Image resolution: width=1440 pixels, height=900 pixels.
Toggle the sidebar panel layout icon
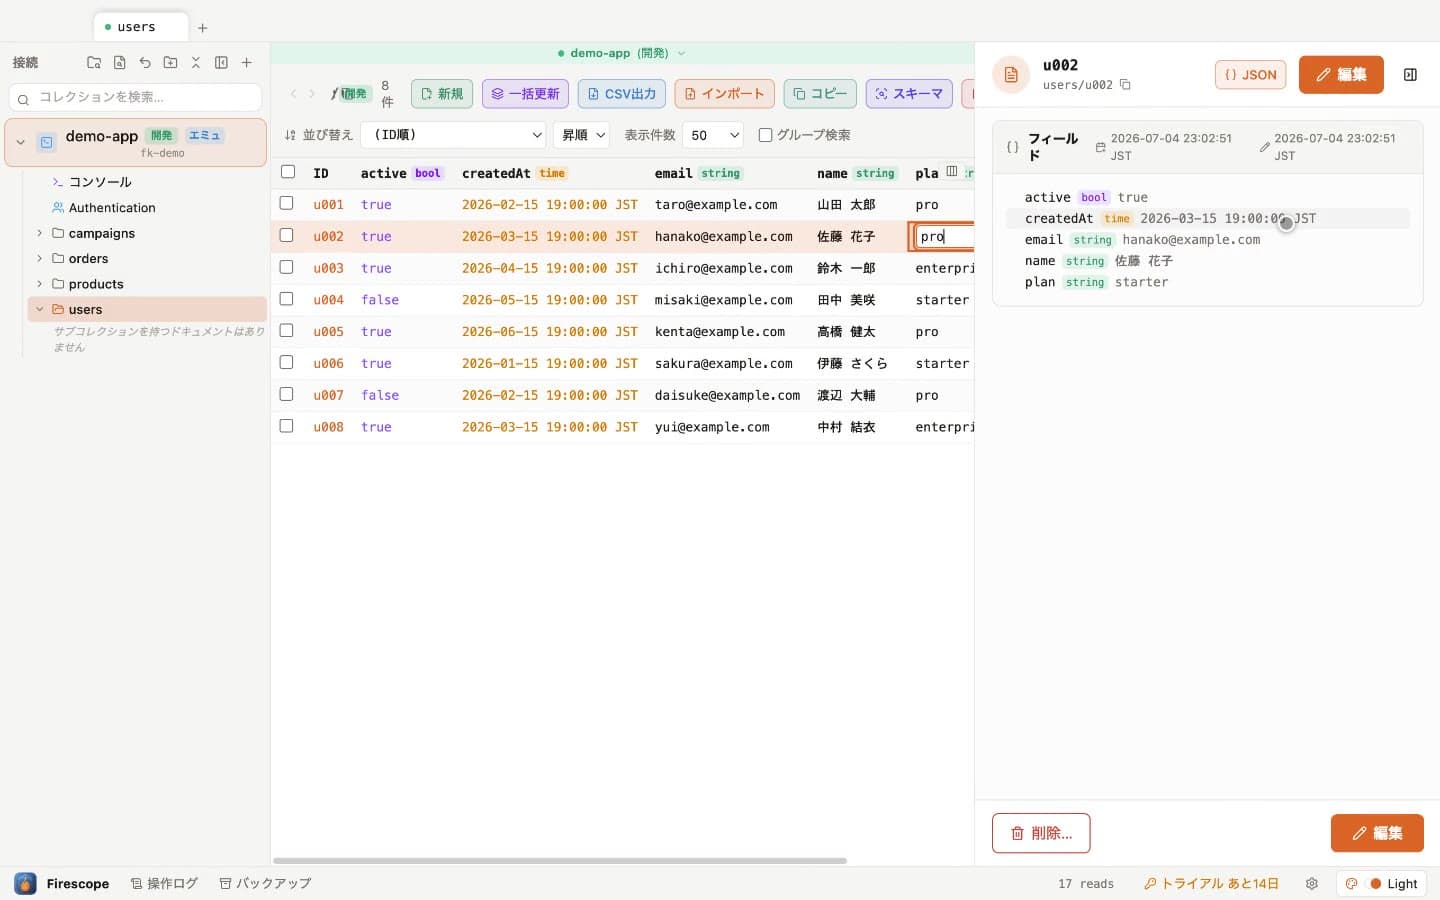pyautogui.click(x=221, y=62)
